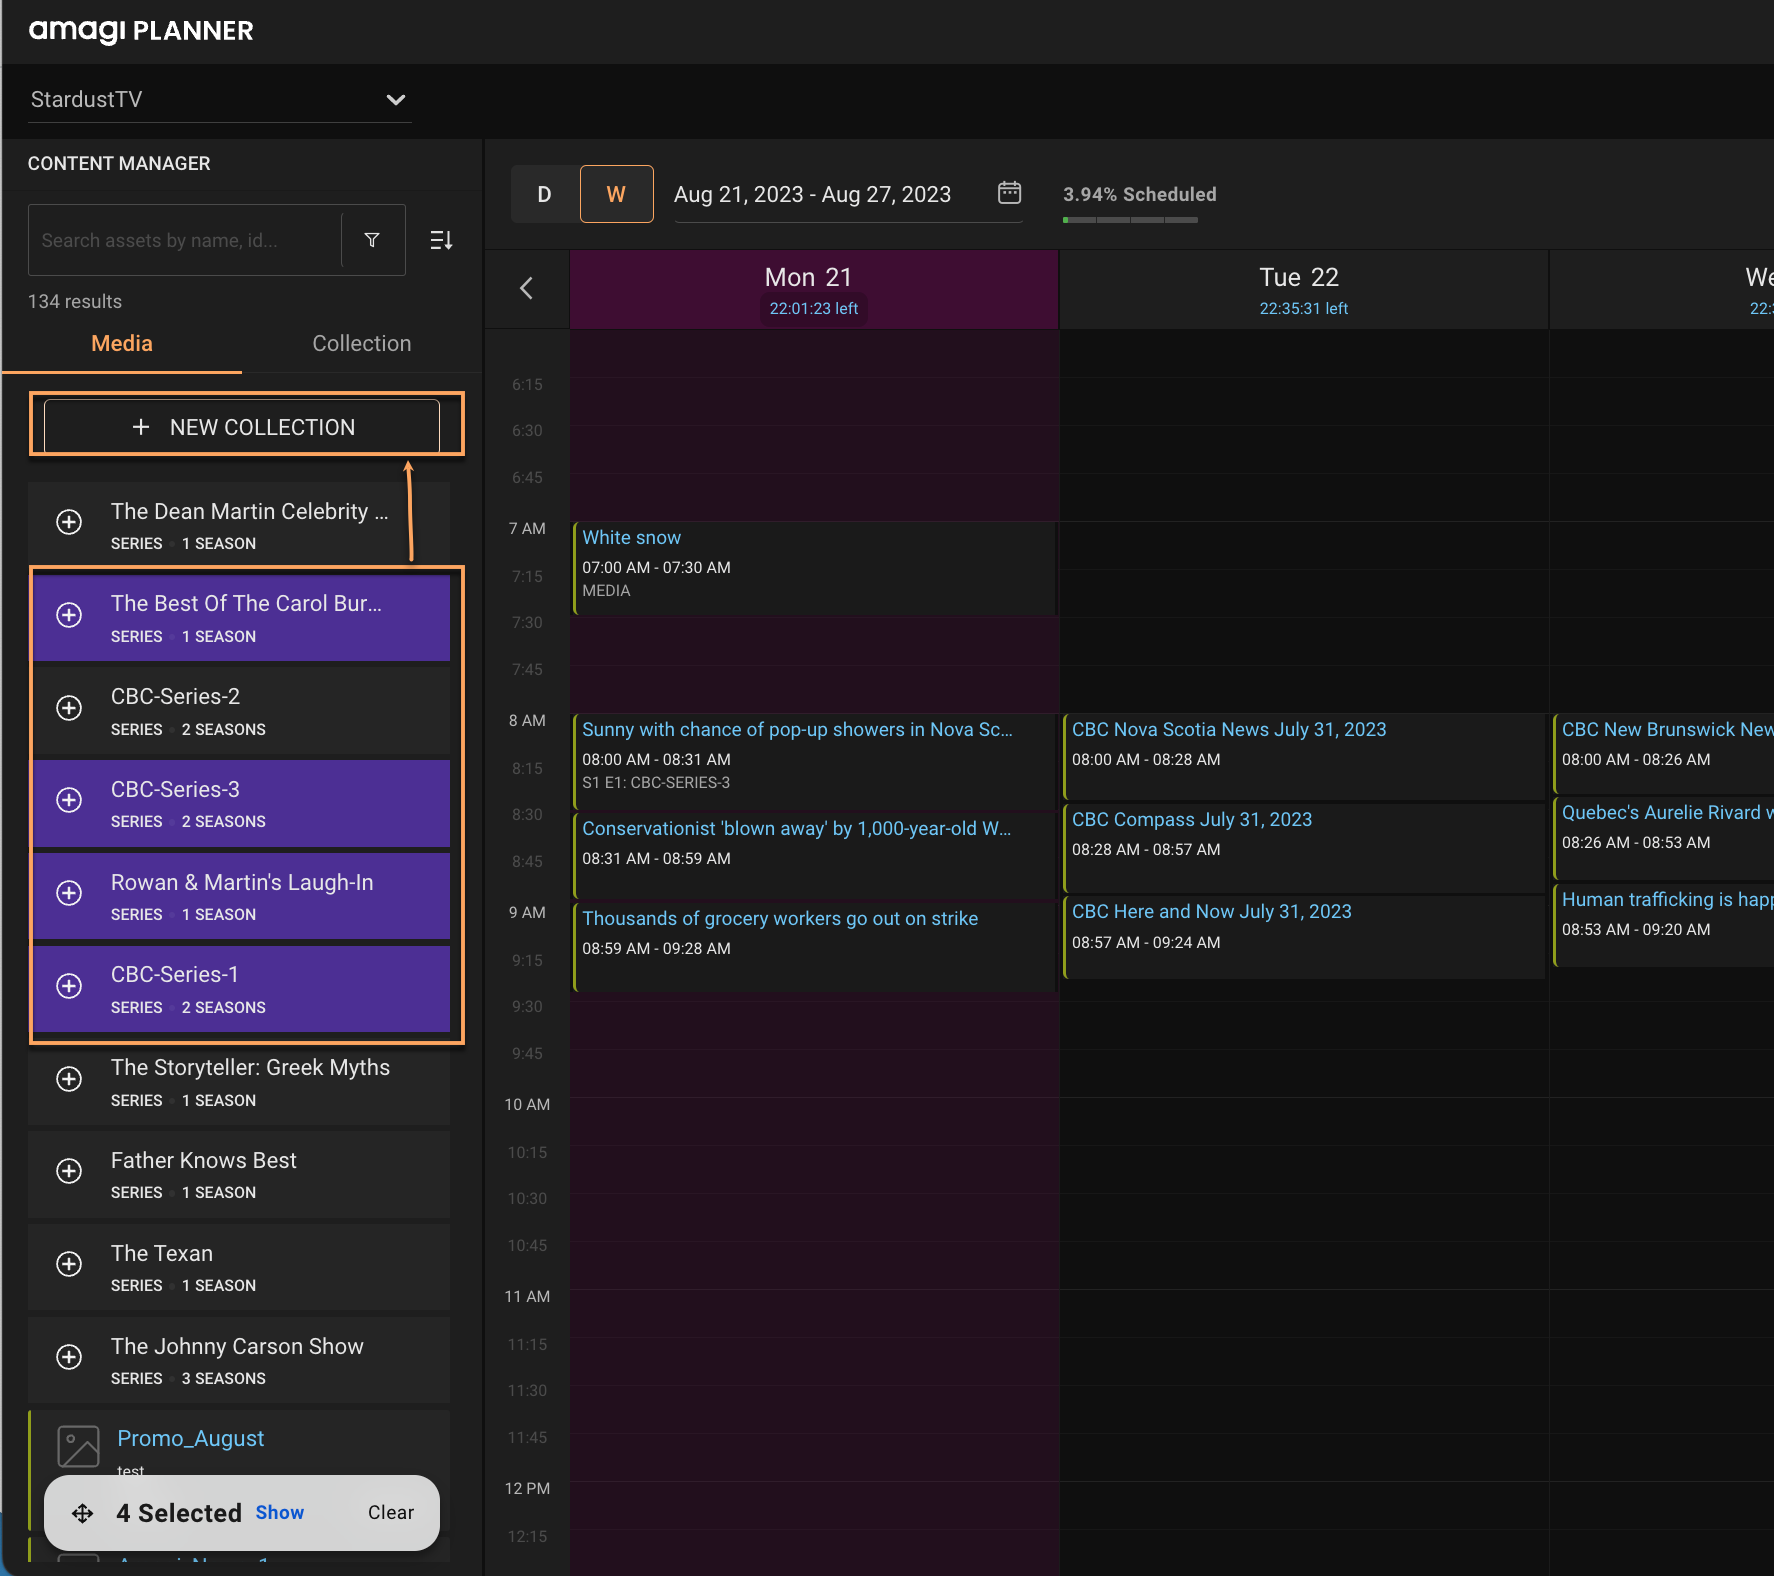Open the StardustTV channel dropdown
This screenshot has width=1774, height=1576.
pyautogui.click(x=219, y=99)
